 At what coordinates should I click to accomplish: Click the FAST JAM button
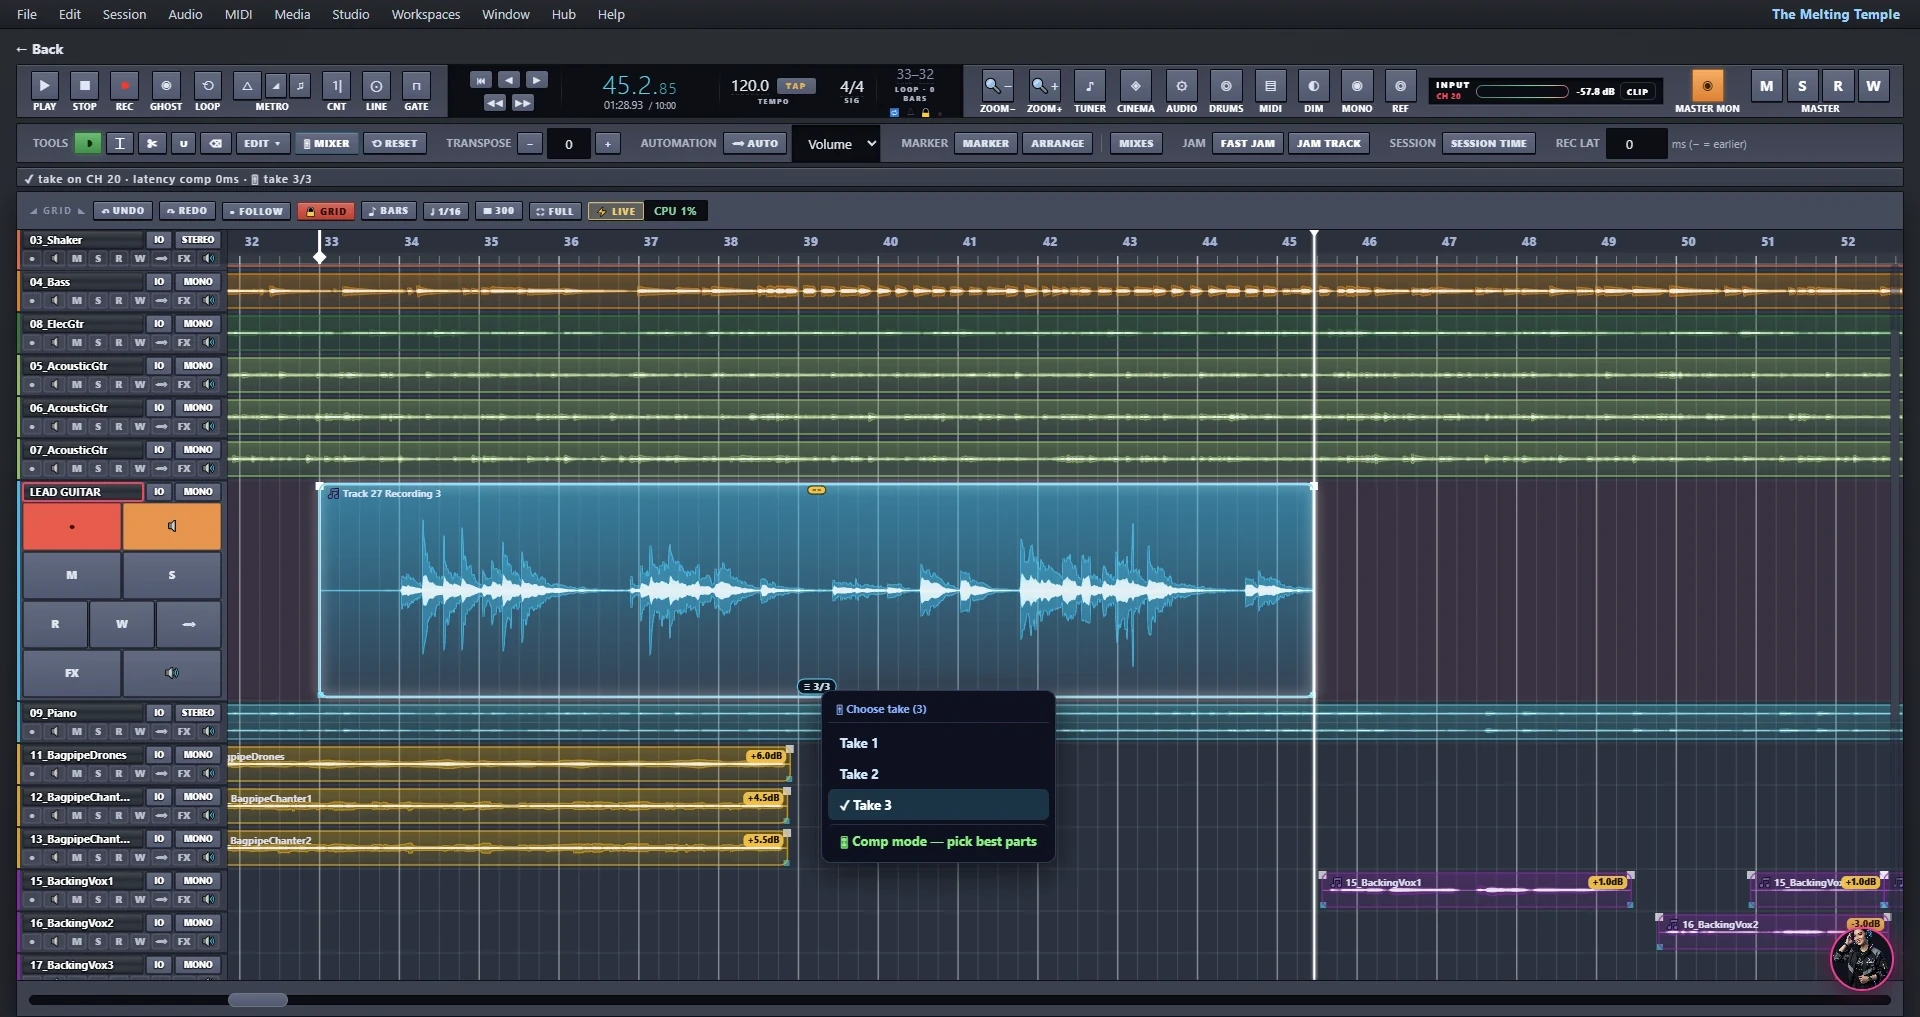tap(1247, 143)
